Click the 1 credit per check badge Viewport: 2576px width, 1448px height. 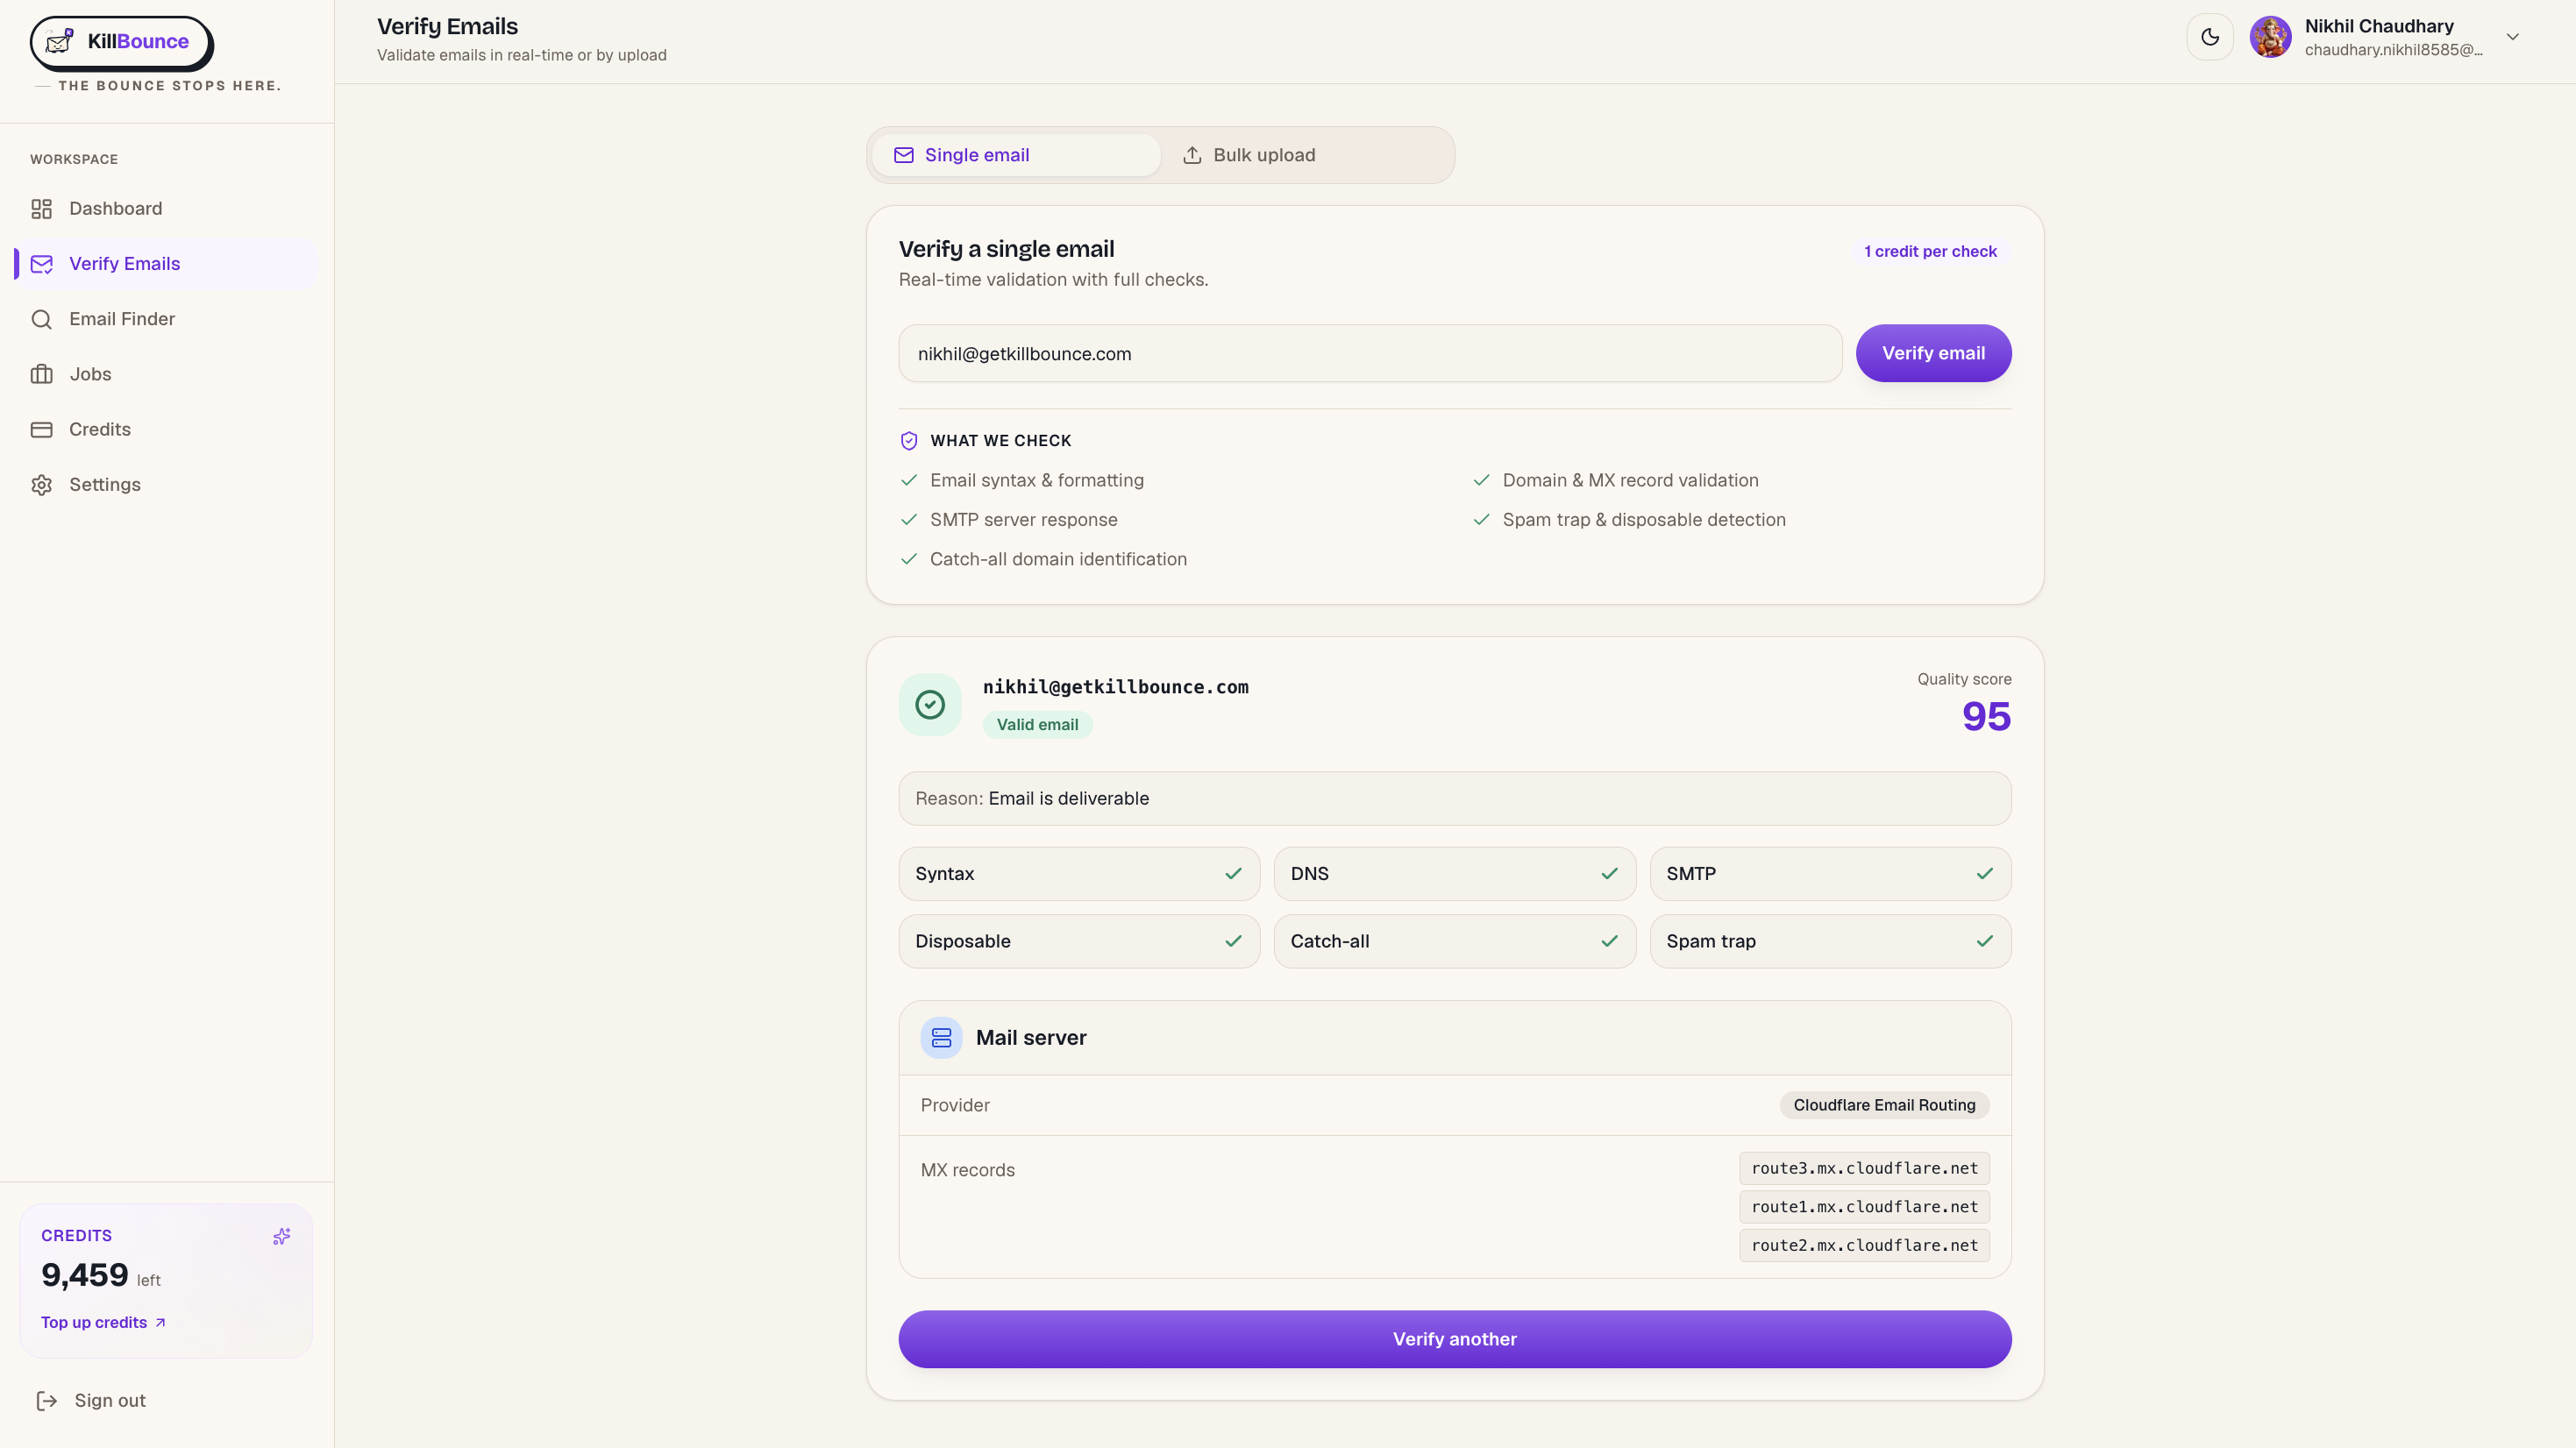[x=1930, y=251]
